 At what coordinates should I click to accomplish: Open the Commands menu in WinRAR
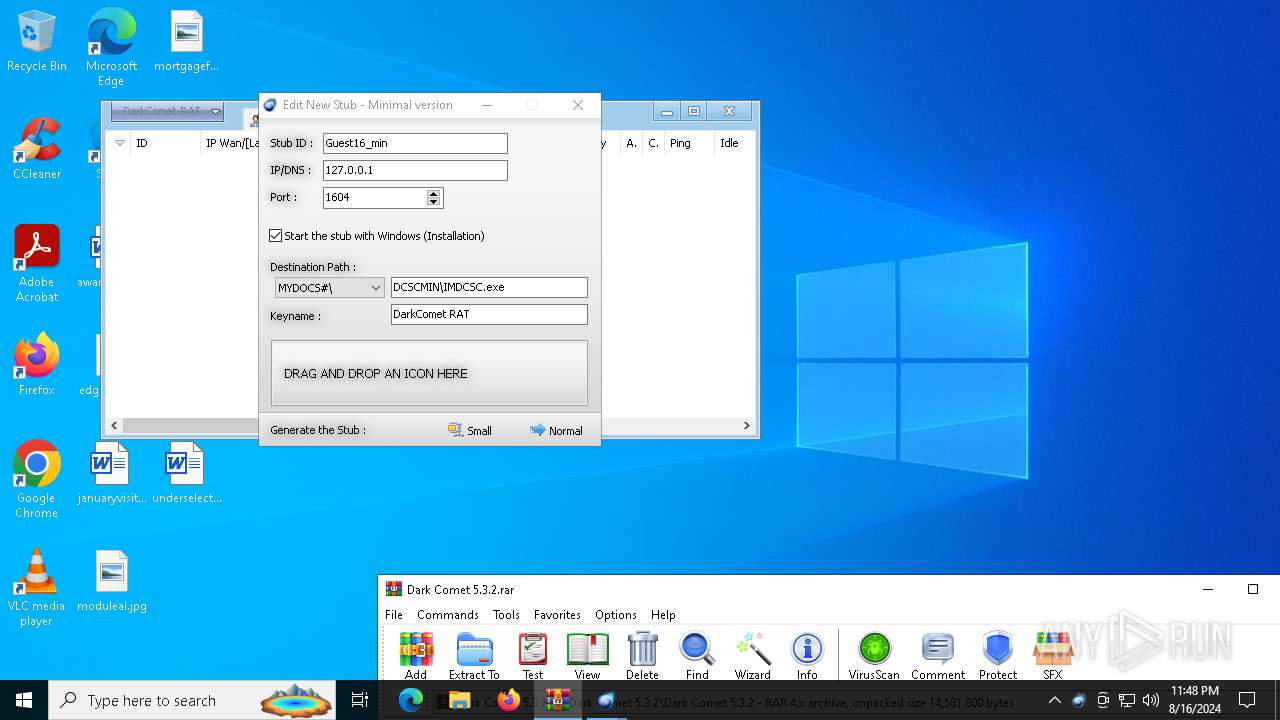[x=448, y=615]
